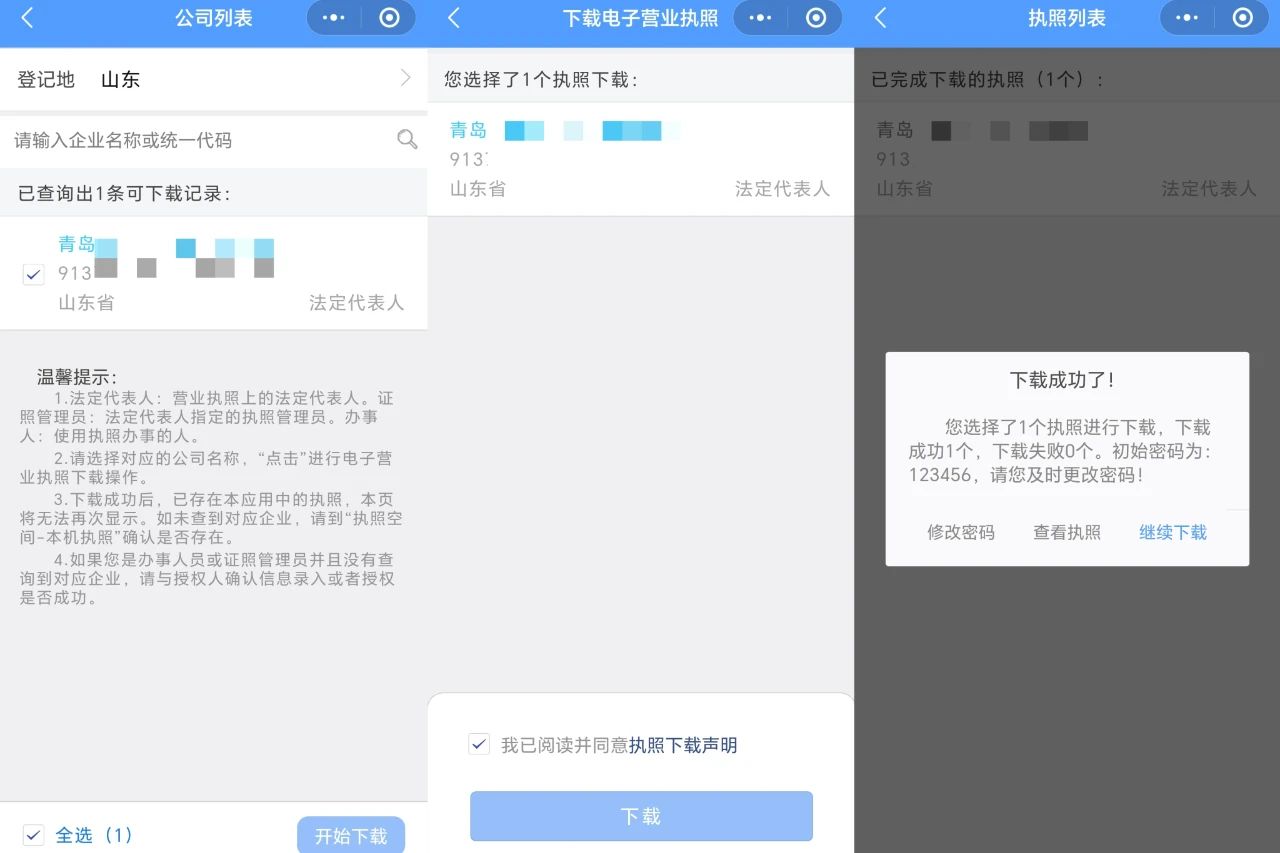Viewport: 1280px width, 853px height.
Task: Open the three-dots menu on 执照列表 header
Action: click(1186, 18)
